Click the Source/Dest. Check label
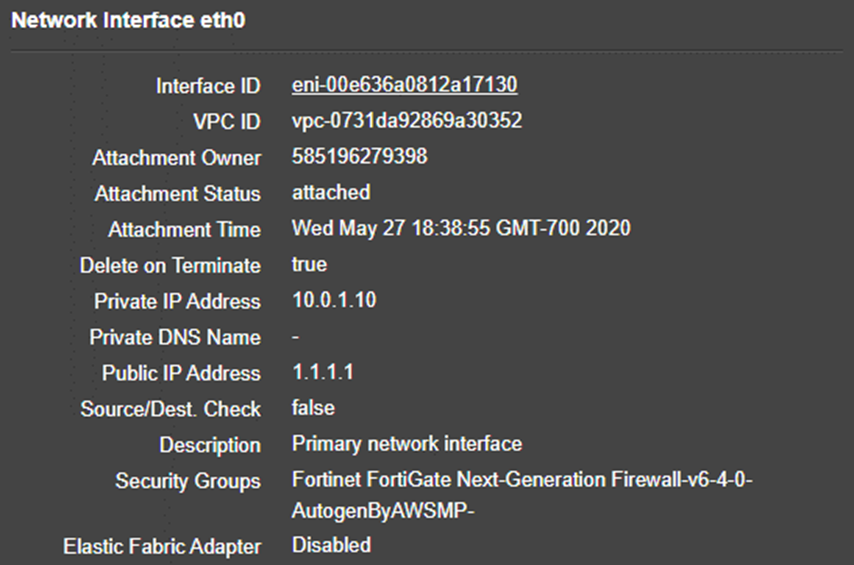Viewport: 854px width, 565px height. [171, 409]
